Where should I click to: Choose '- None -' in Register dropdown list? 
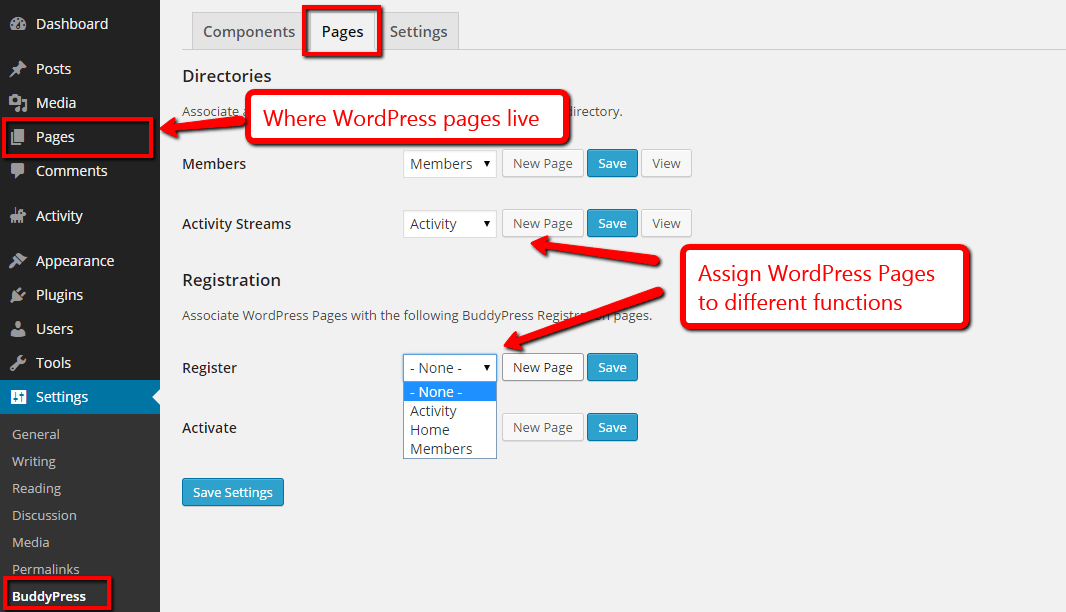click(450, 392)
